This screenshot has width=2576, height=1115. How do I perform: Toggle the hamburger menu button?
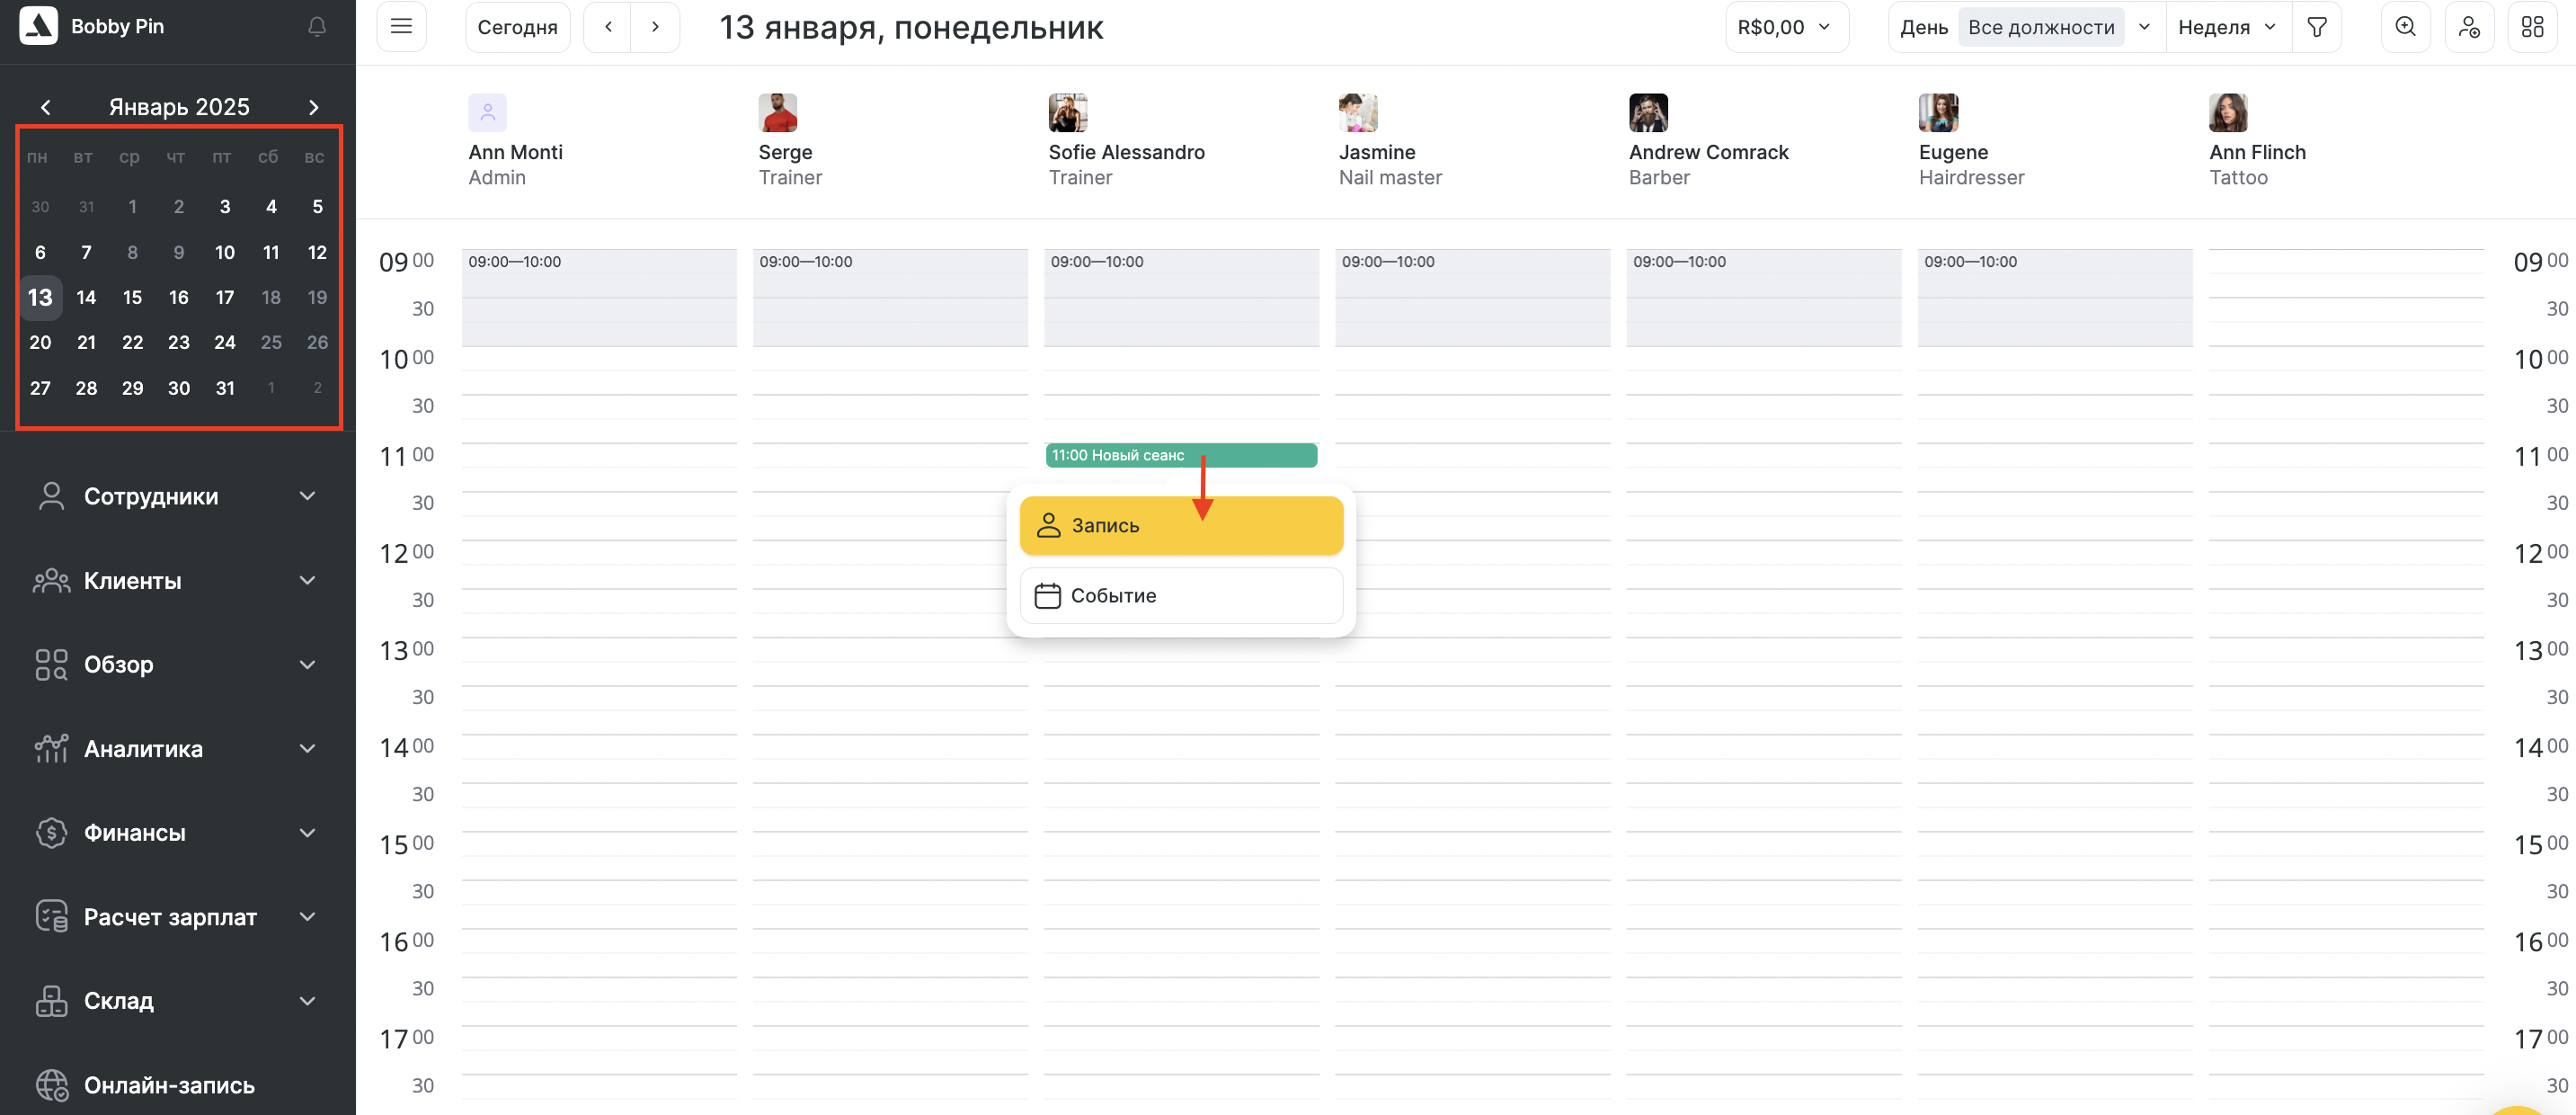click(401, 27)
